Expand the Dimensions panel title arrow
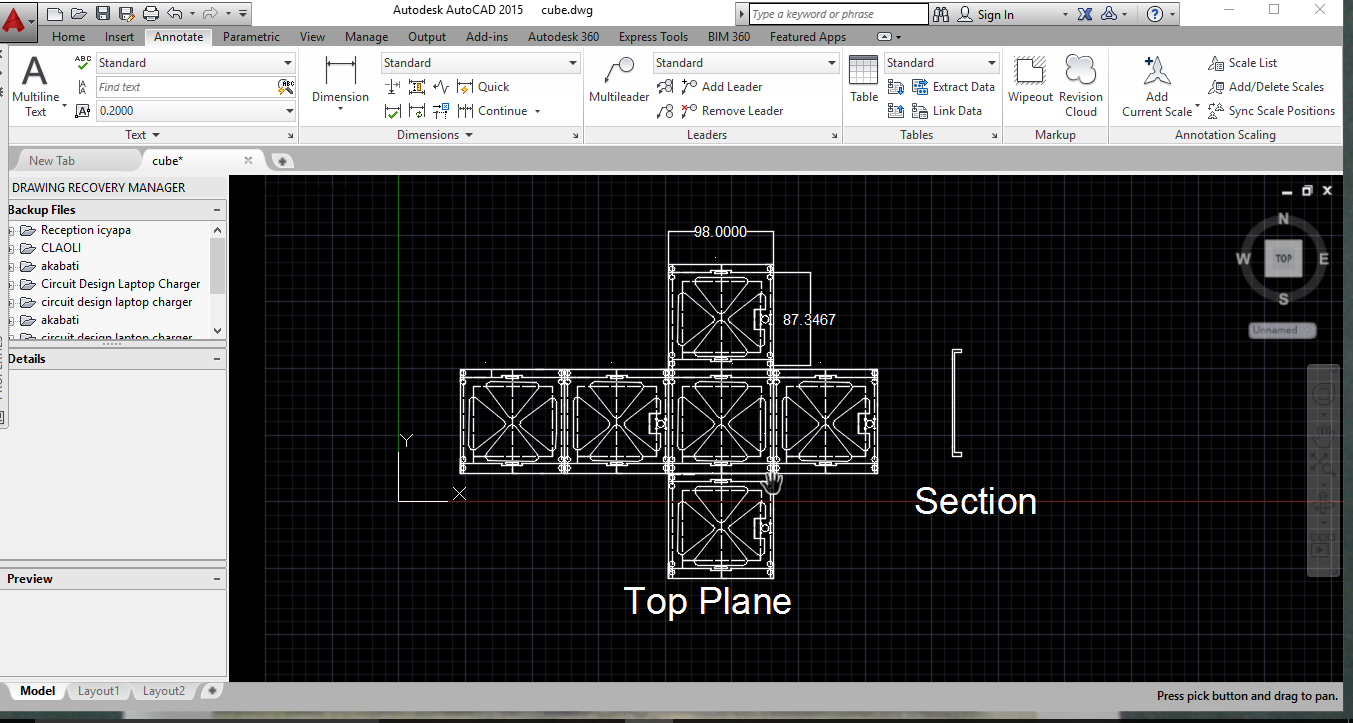 [x=469, y=135]
